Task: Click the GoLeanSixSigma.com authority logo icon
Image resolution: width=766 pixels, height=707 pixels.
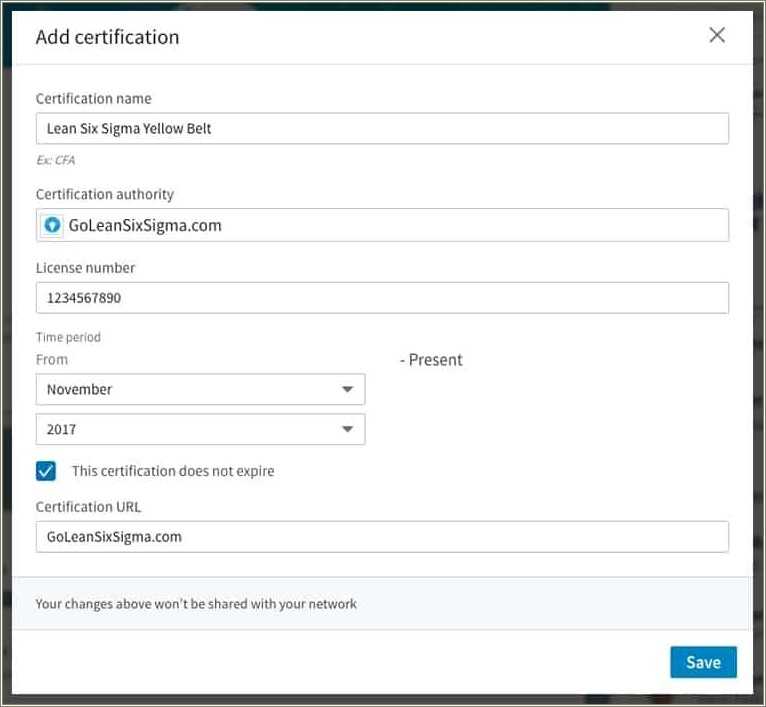Action: click(x=52, y=225)
